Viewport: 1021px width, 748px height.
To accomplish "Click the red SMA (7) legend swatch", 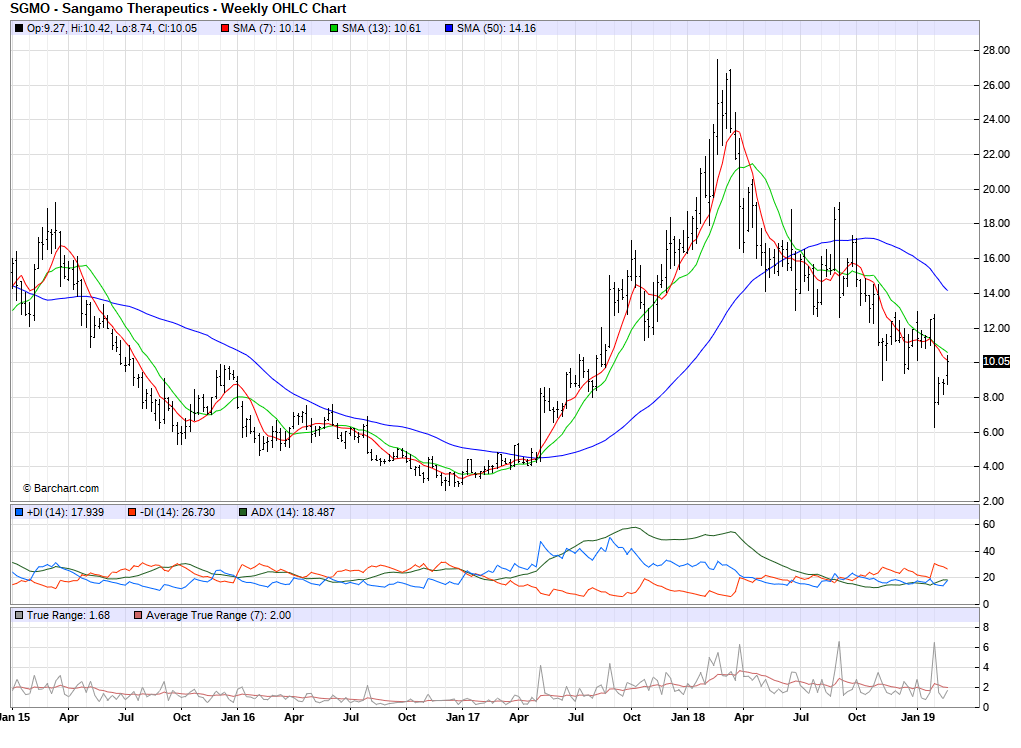I will click(225, 28).
